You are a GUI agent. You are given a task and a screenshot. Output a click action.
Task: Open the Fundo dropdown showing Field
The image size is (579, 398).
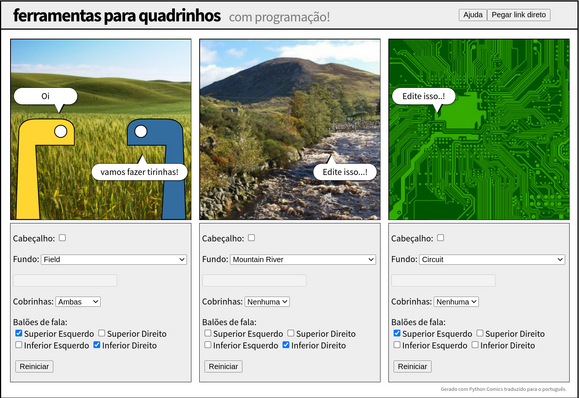pos(114,260)
